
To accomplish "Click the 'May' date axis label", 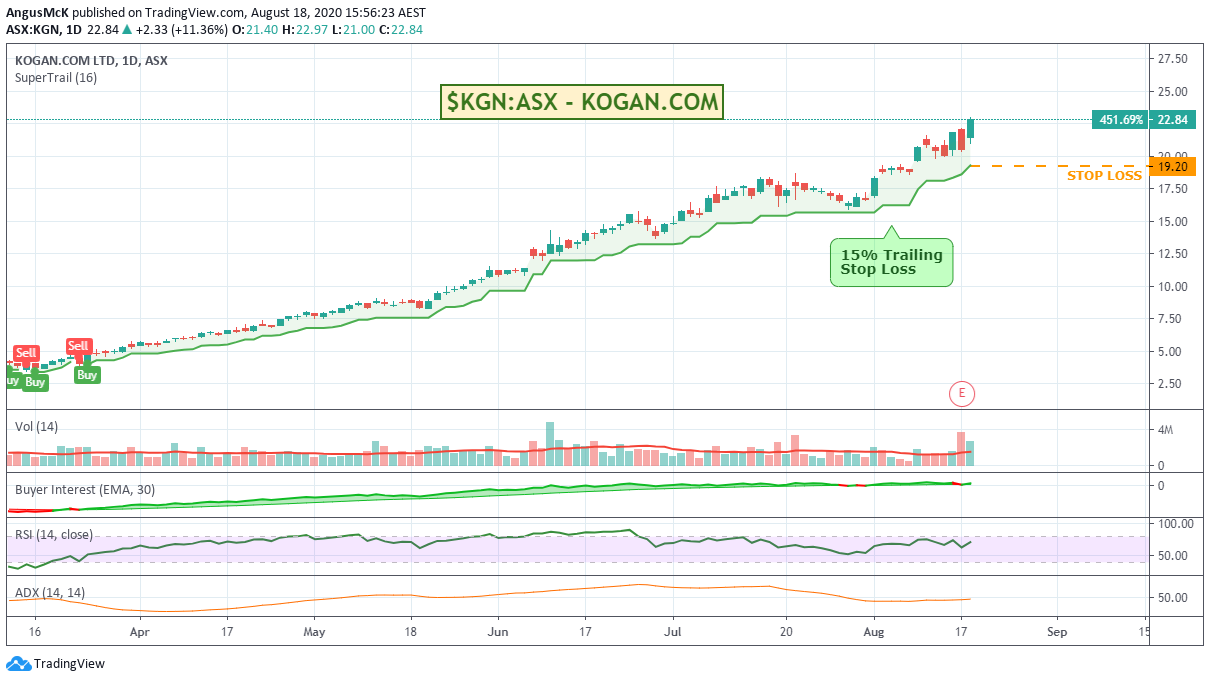I will 314,633.
